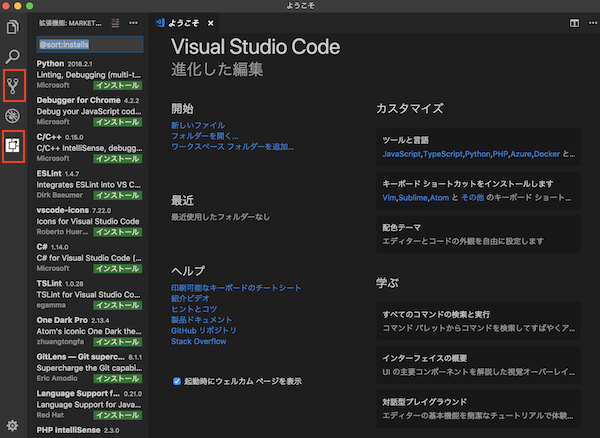The width and height of the screenshot is (600, 438).
Task: Select the vscode-icons extension title
Action: [x=63, y=210]
